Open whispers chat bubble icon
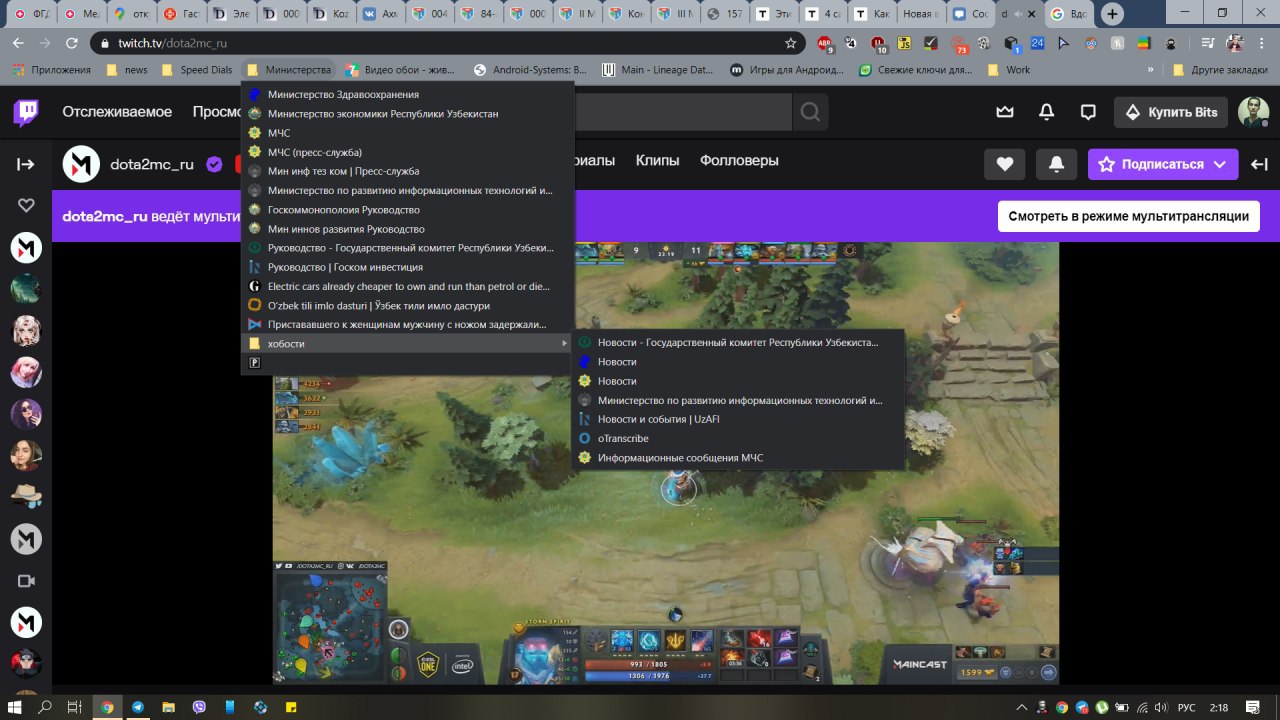Viewport: 1280px width, 720px height. pos(1088,112)
